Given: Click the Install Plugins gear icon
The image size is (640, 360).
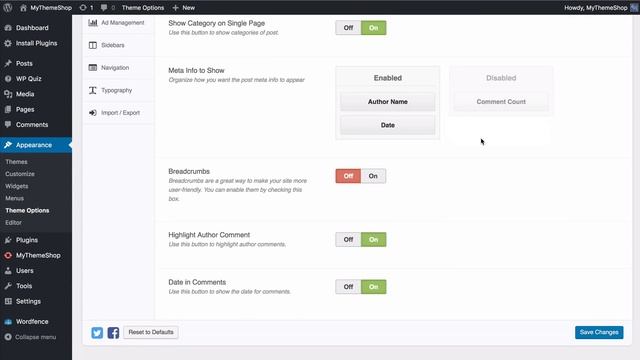Looking at the screenshot, I should click(x=8, y=43).
